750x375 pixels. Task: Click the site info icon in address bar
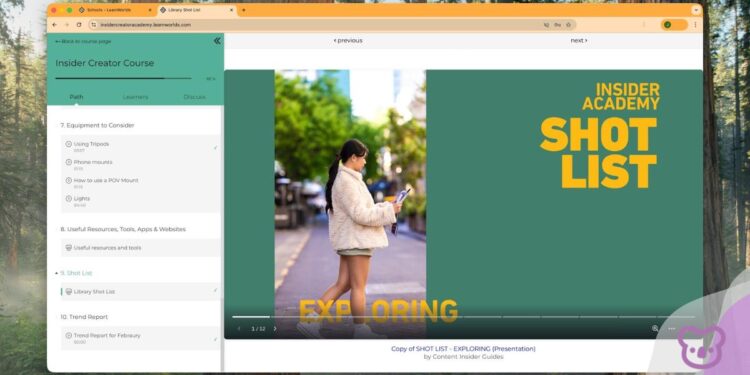pyautogui.click(x=94, y=25)
